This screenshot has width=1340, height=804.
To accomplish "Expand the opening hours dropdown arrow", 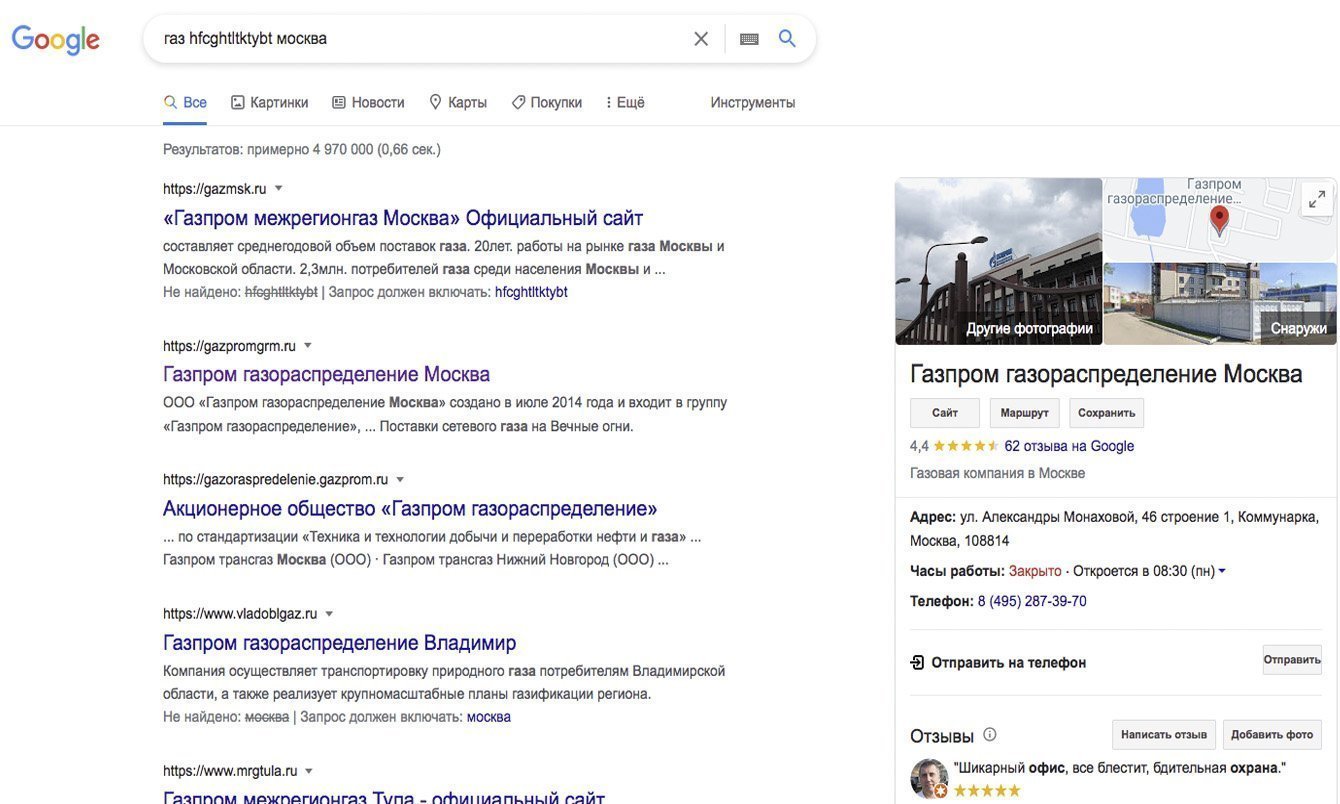I will 1222,571.
